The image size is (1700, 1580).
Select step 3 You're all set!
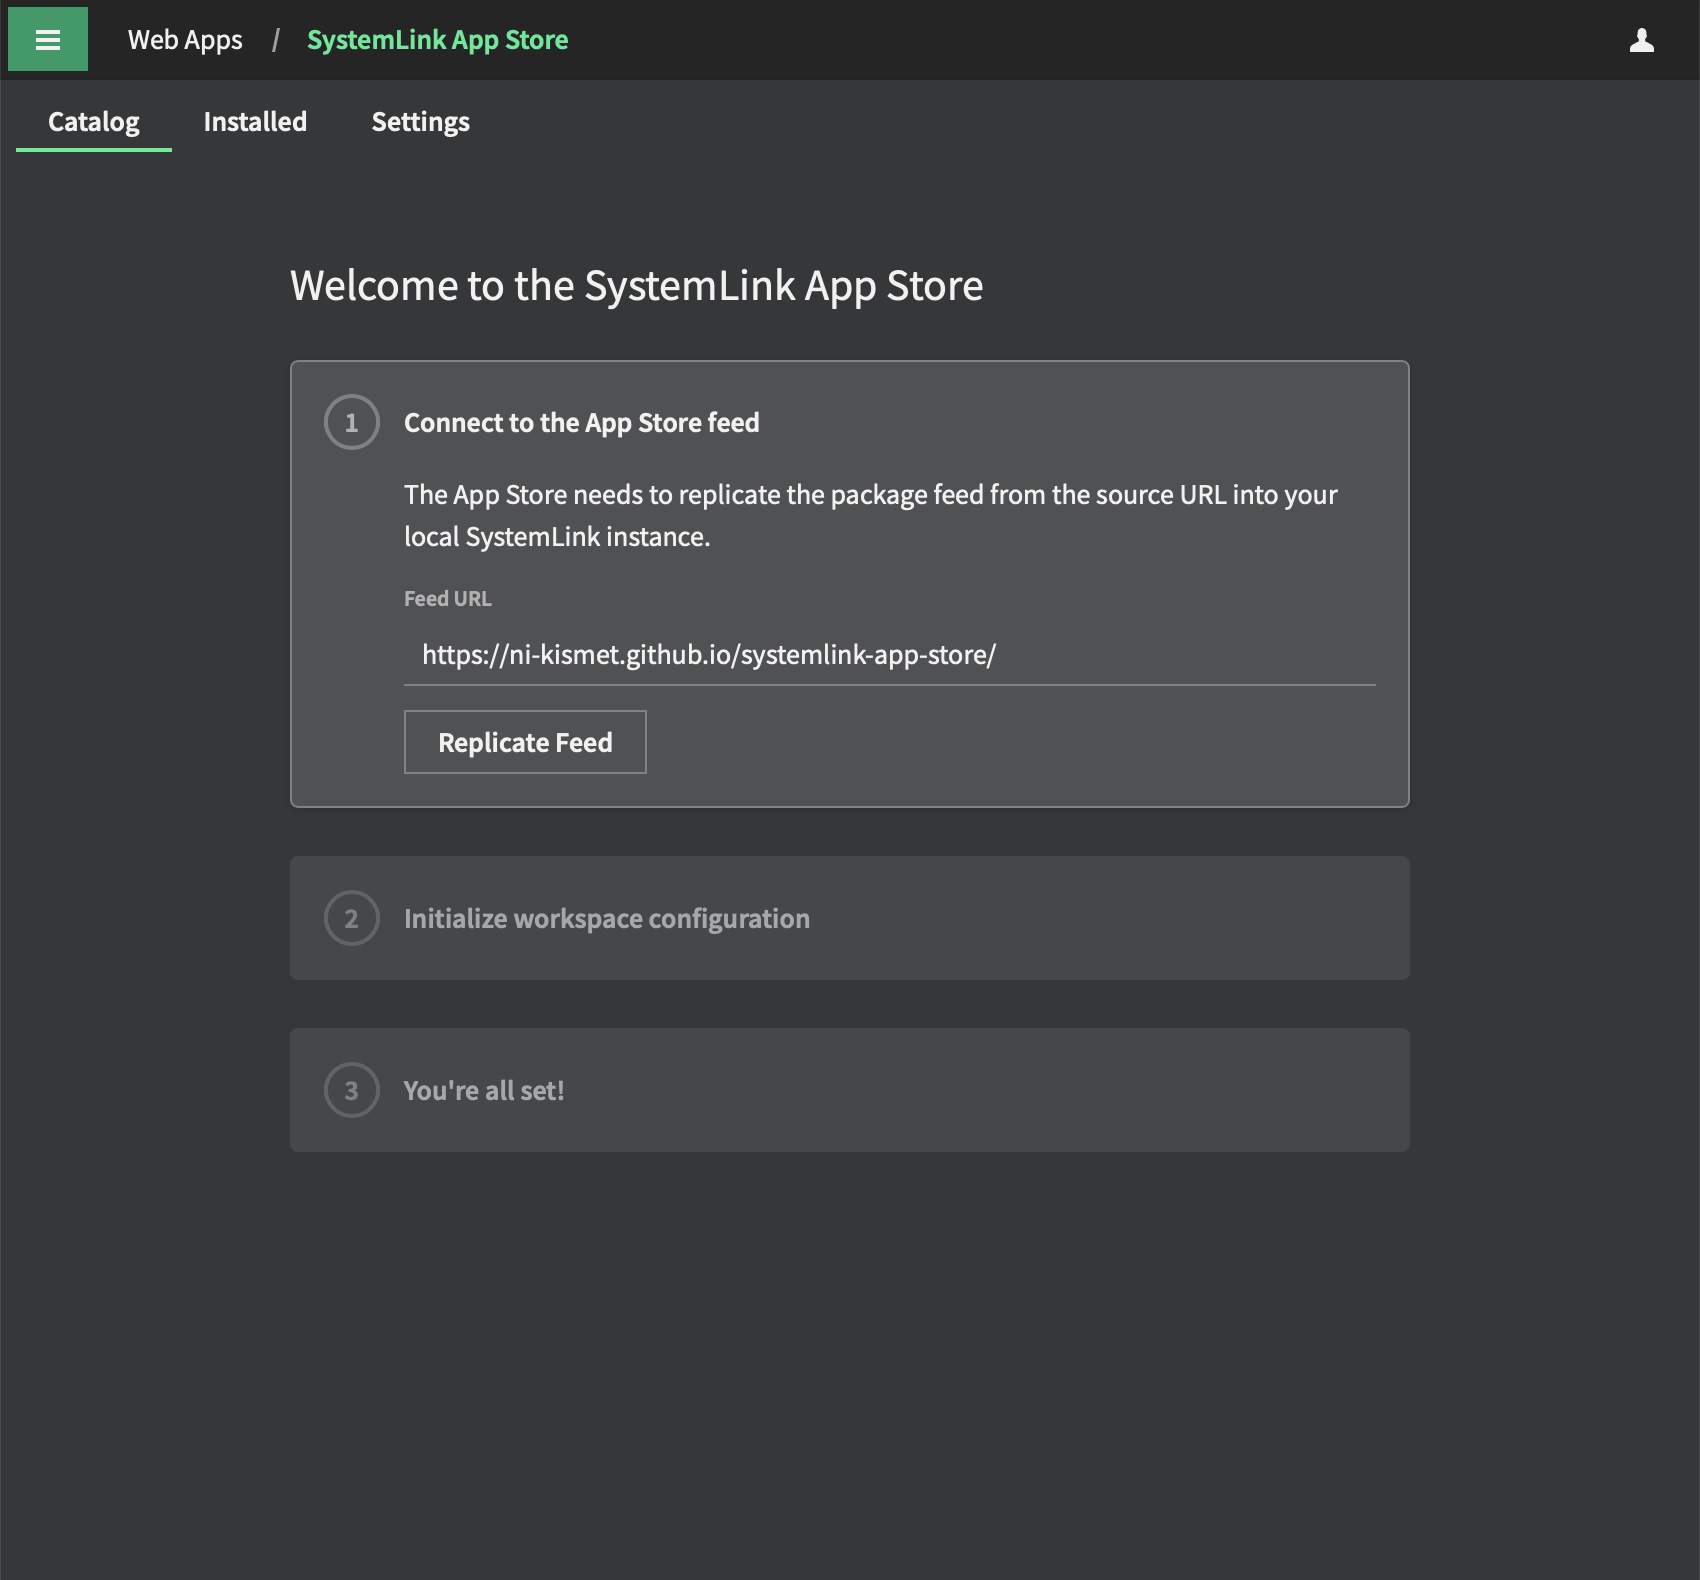tap(850, 1090)
